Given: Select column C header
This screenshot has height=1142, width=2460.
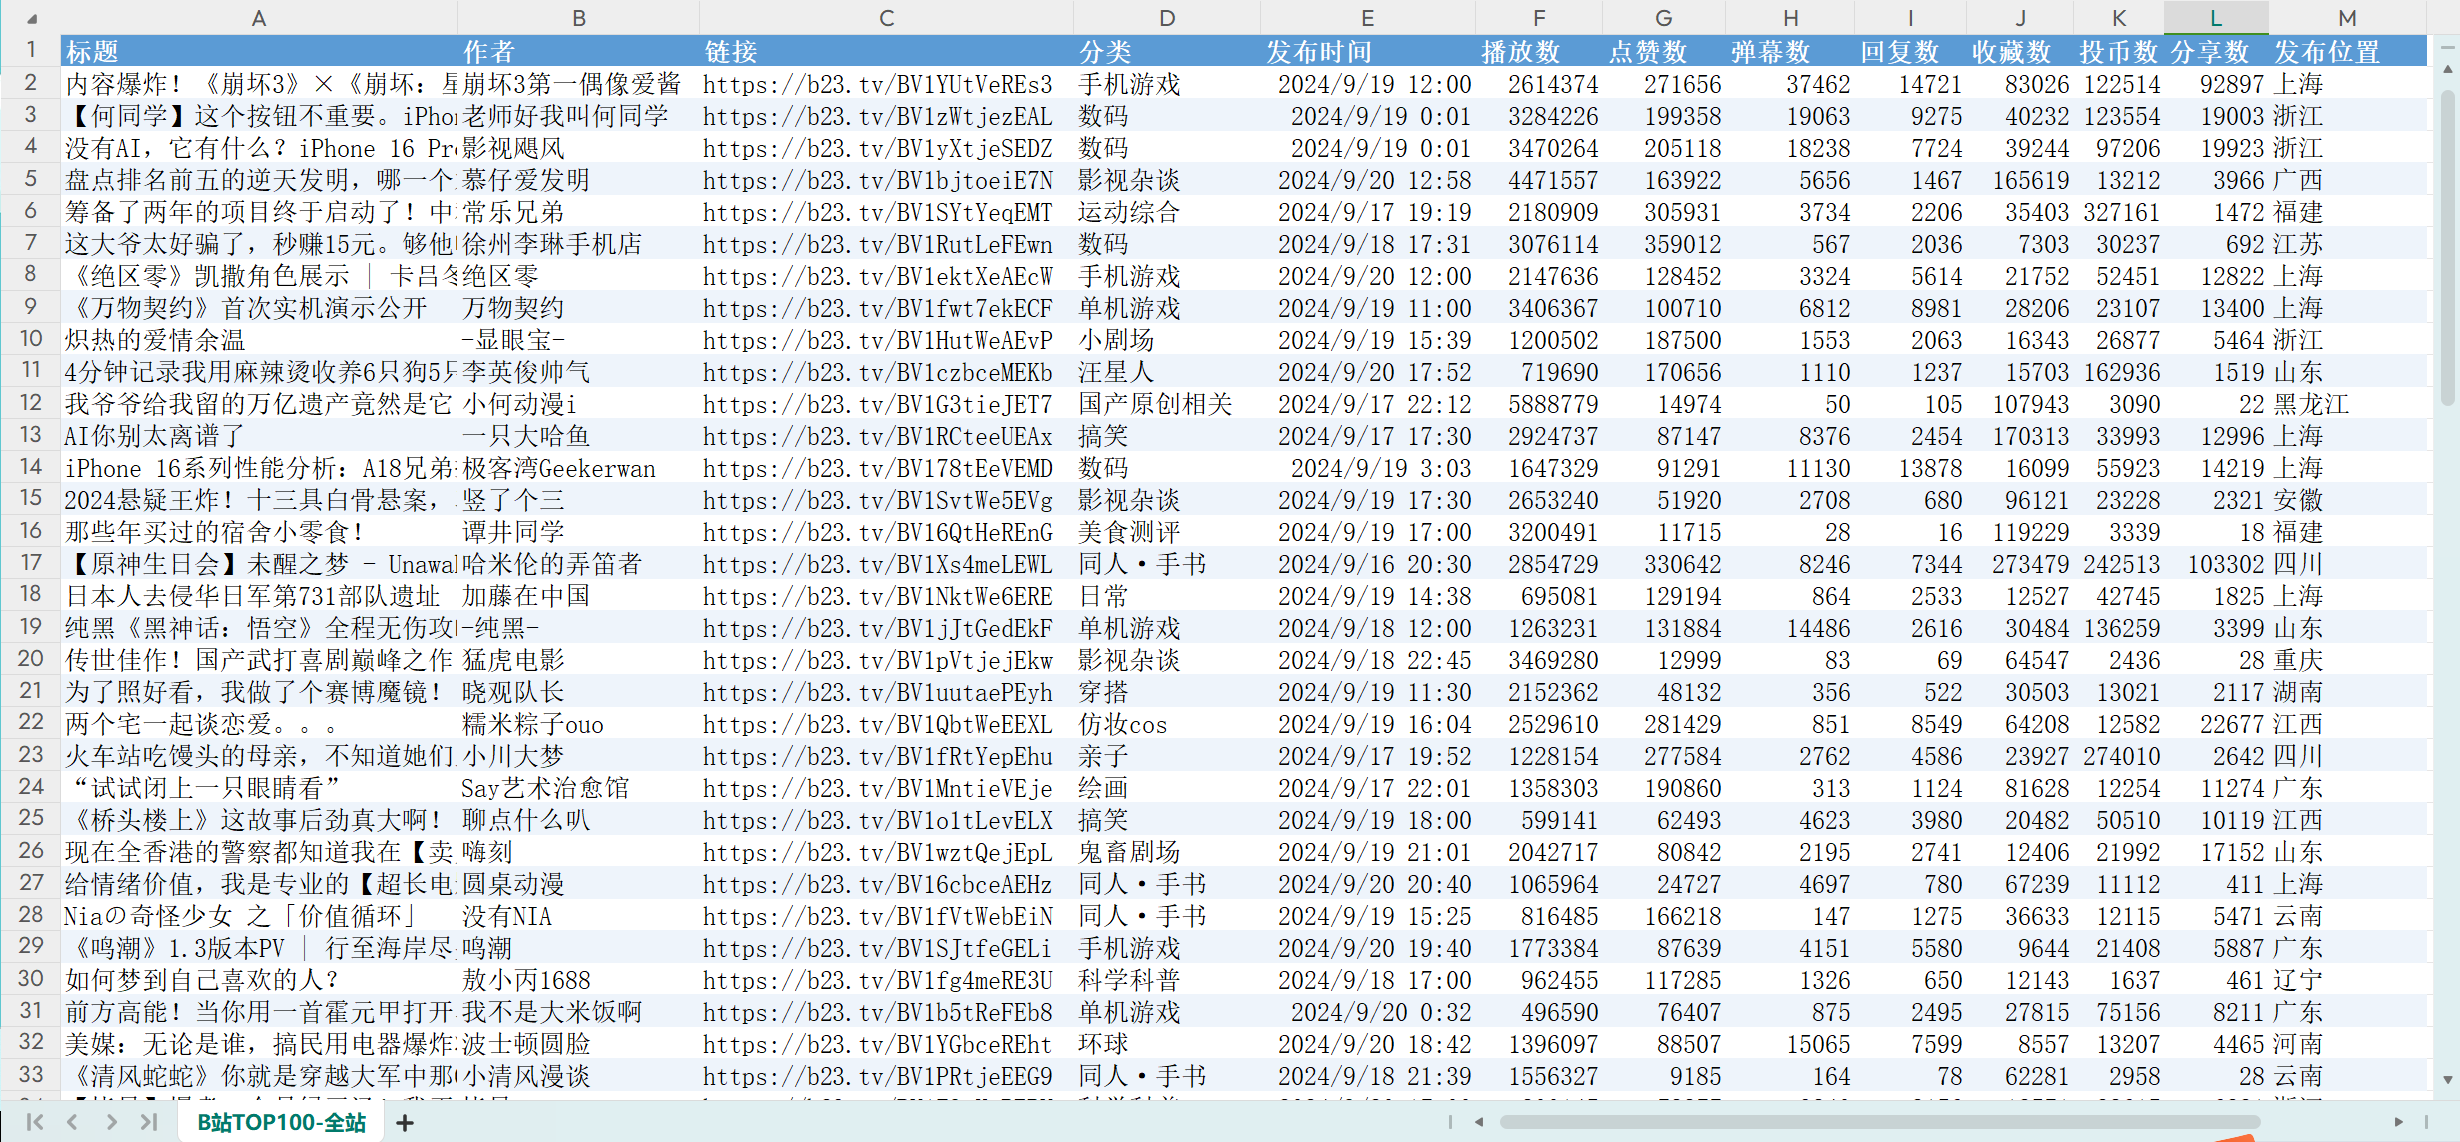Looking at the screenshot, I should [x=886, y=18].
